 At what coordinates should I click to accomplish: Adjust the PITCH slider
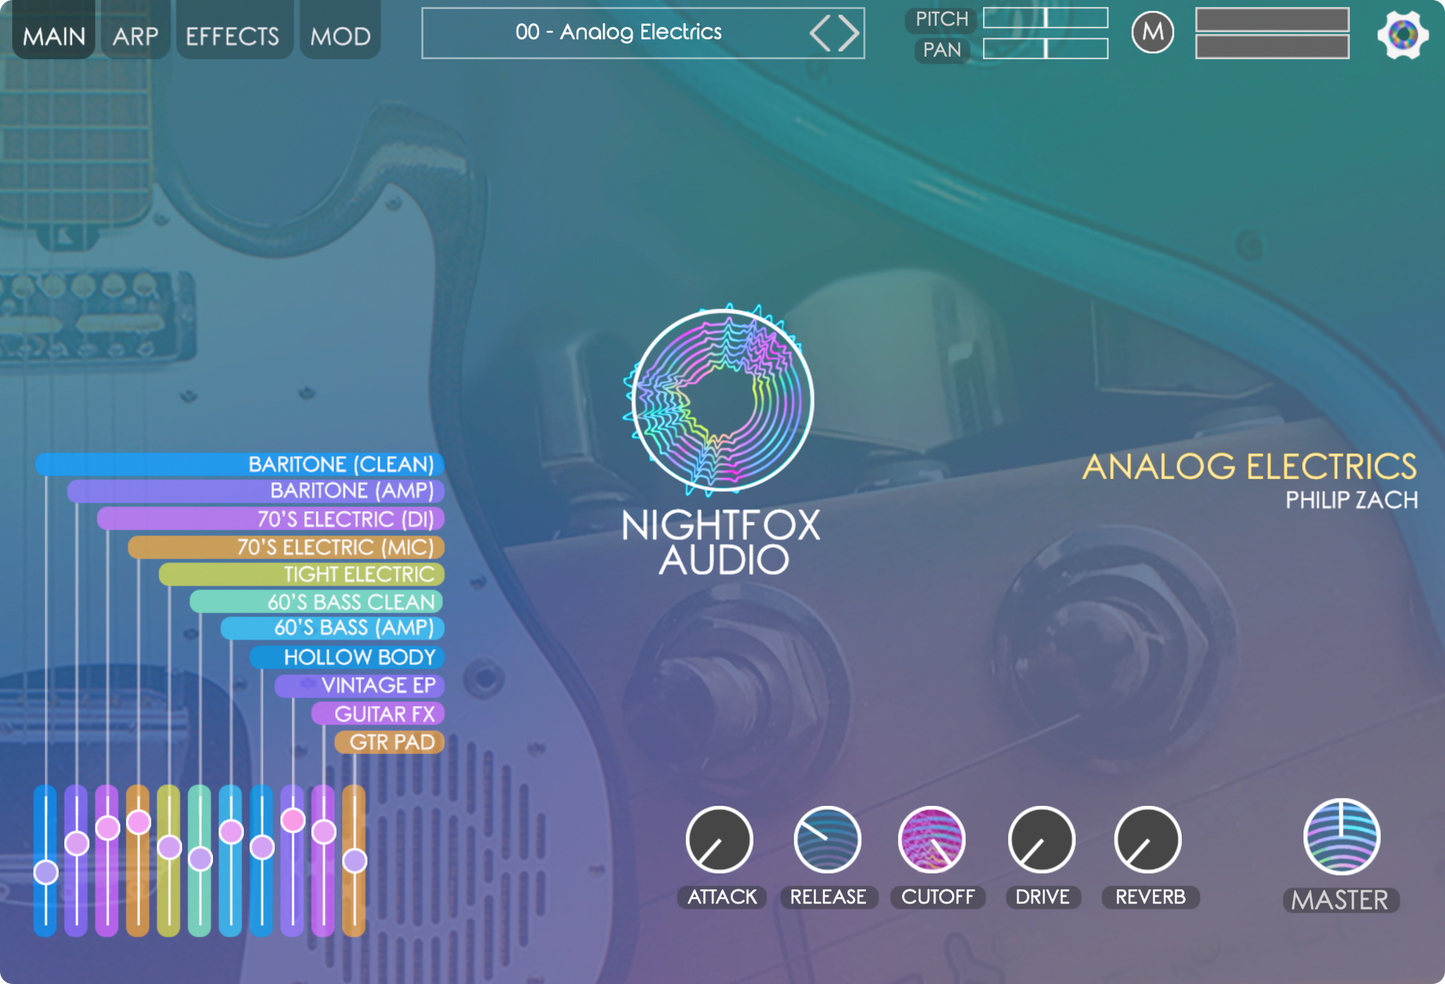[1045, 17]
